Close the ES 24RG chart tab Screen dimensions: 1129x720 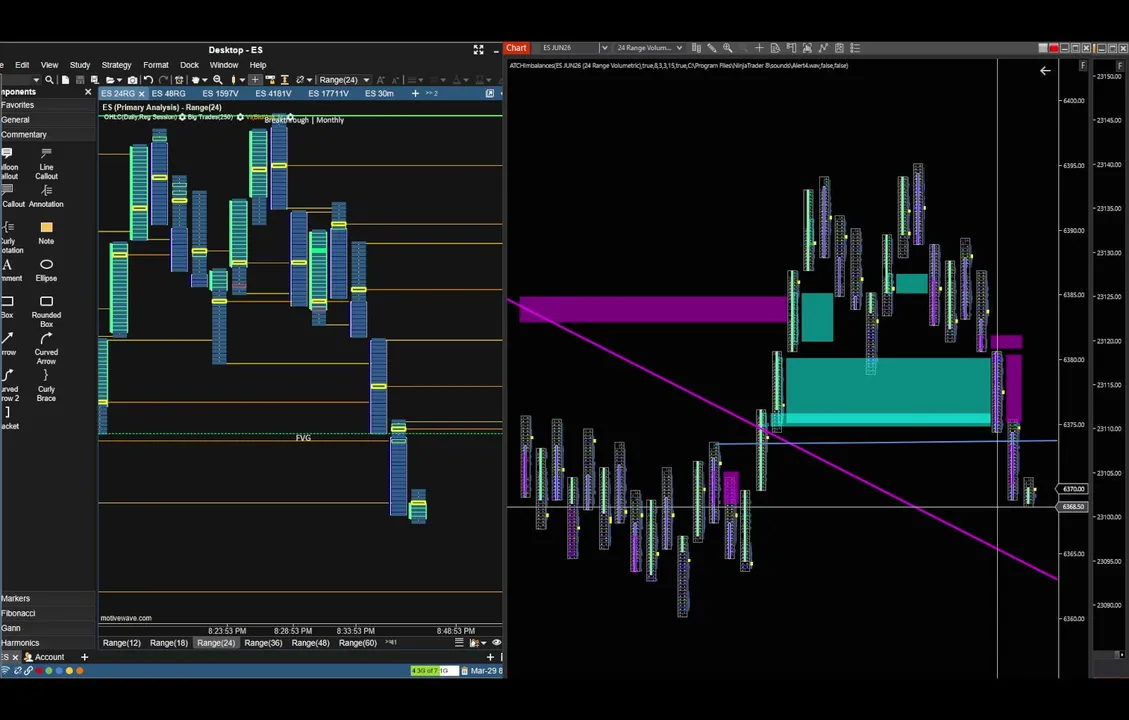click(141, 94)
